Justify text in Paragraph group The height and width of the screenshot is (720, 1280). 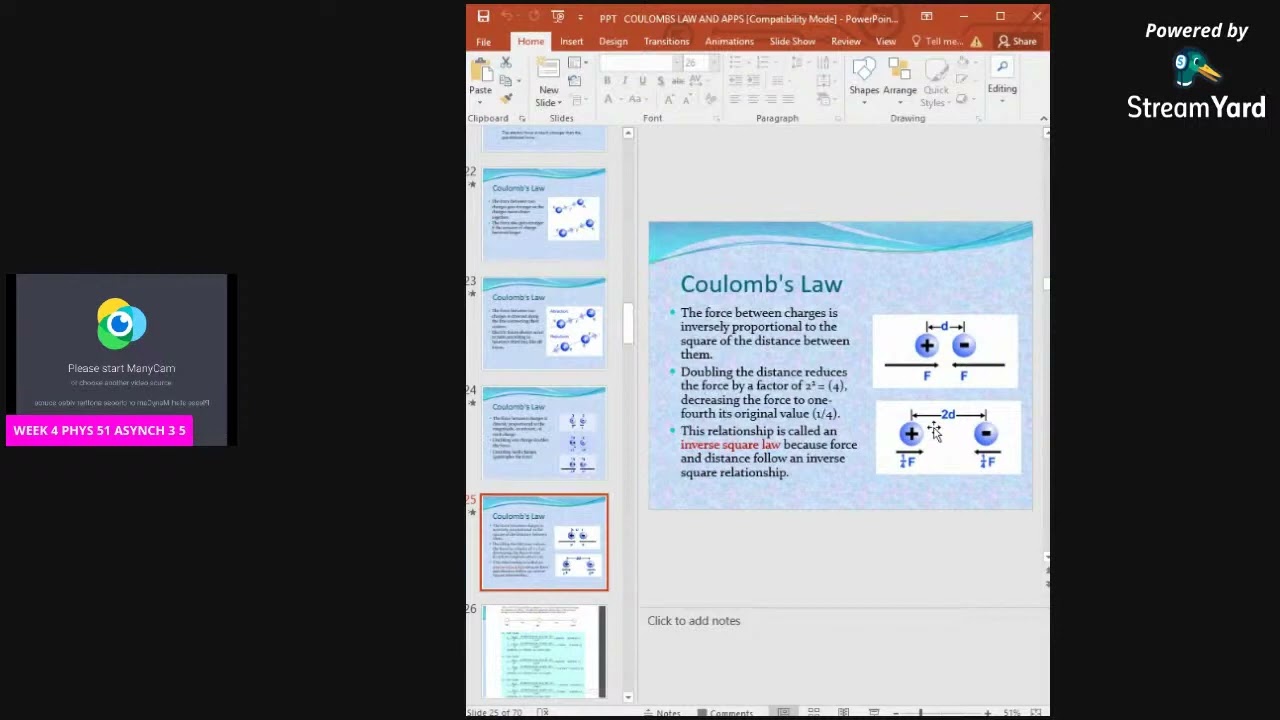[789, 99]
